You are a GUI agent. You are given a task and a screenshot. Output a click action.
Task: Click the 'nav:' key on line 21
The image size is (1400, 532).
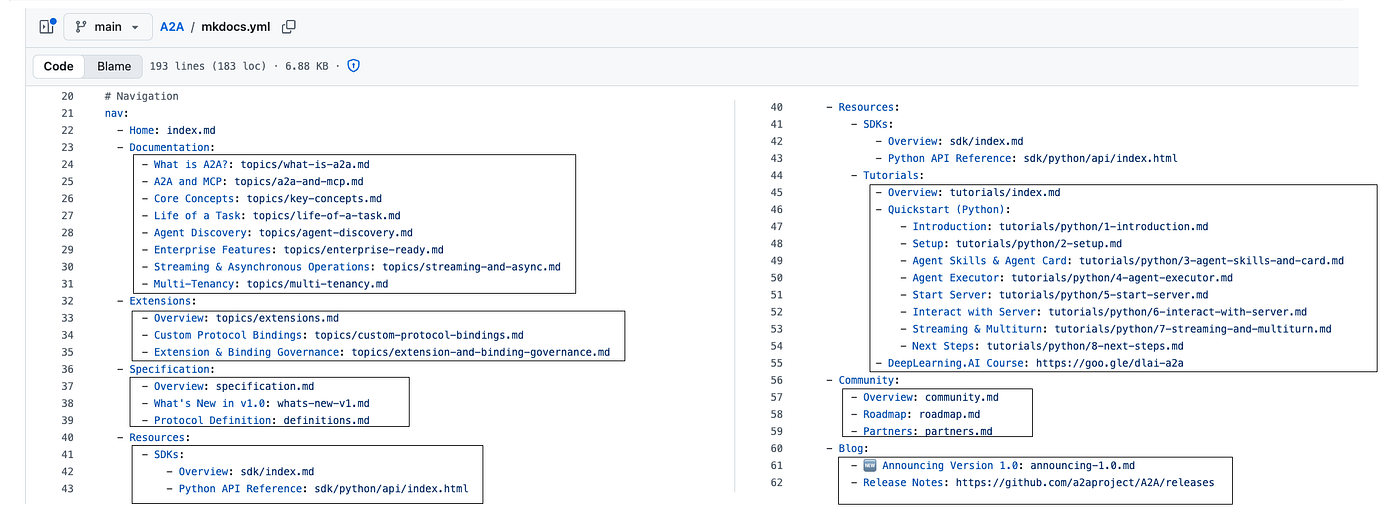click(117, 114)
